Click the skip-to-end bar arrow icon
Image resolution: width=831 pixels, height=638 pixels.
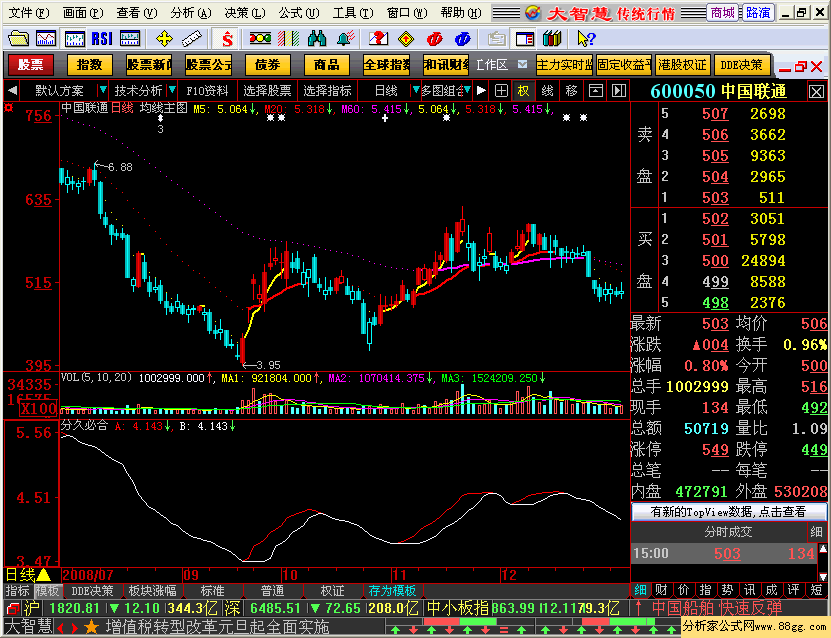(618, 91)
